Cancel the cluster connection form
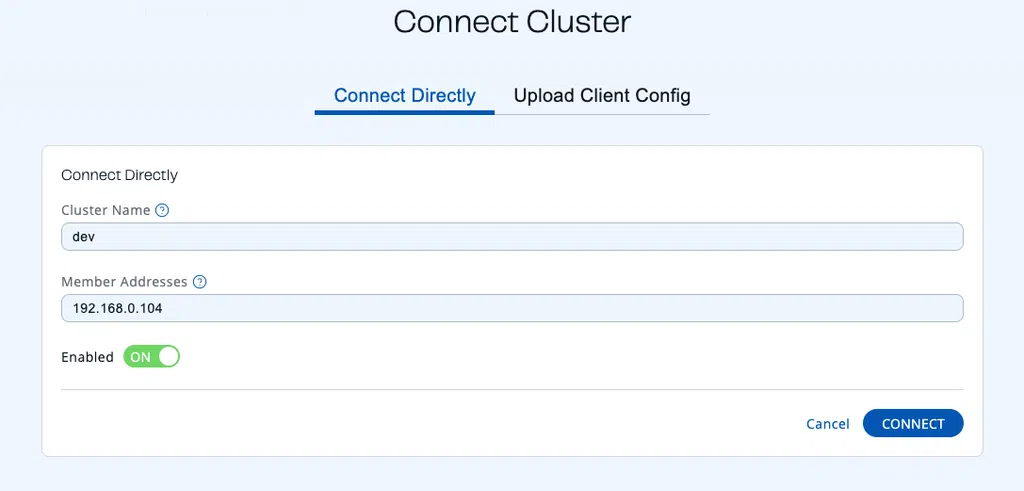The width and height of the screenshot is (1024, 491). pos(827,424)
